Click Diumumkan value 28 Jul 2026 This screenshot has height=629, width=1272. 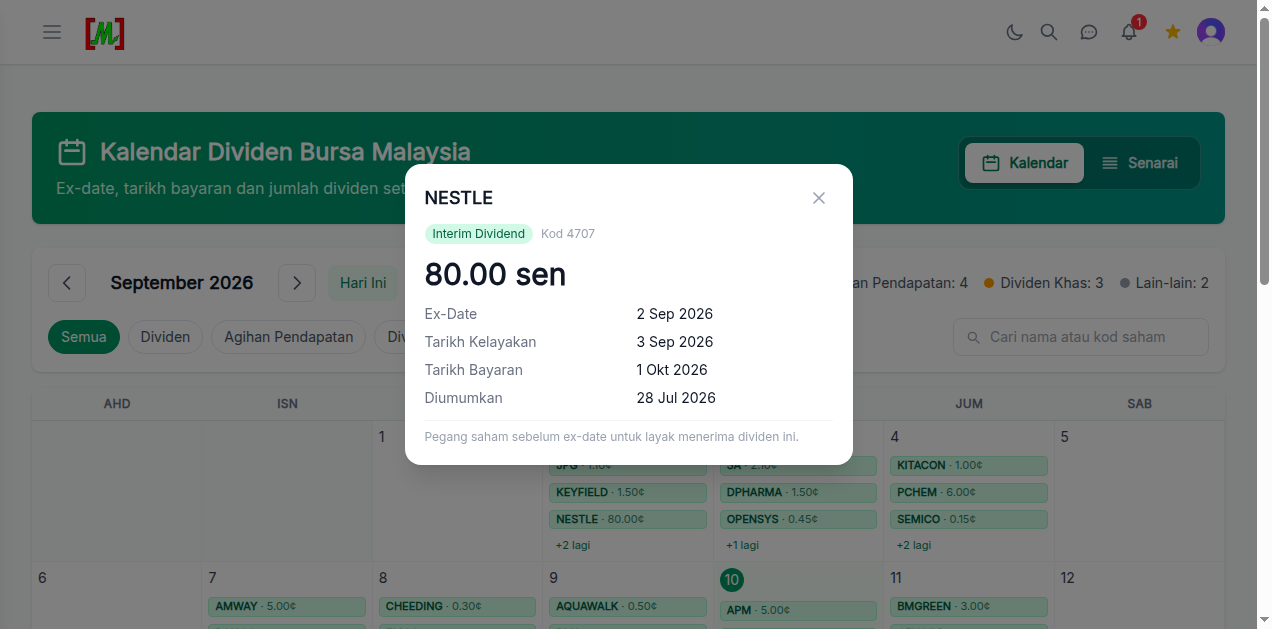pyautogui.click(x=676, y=398)
